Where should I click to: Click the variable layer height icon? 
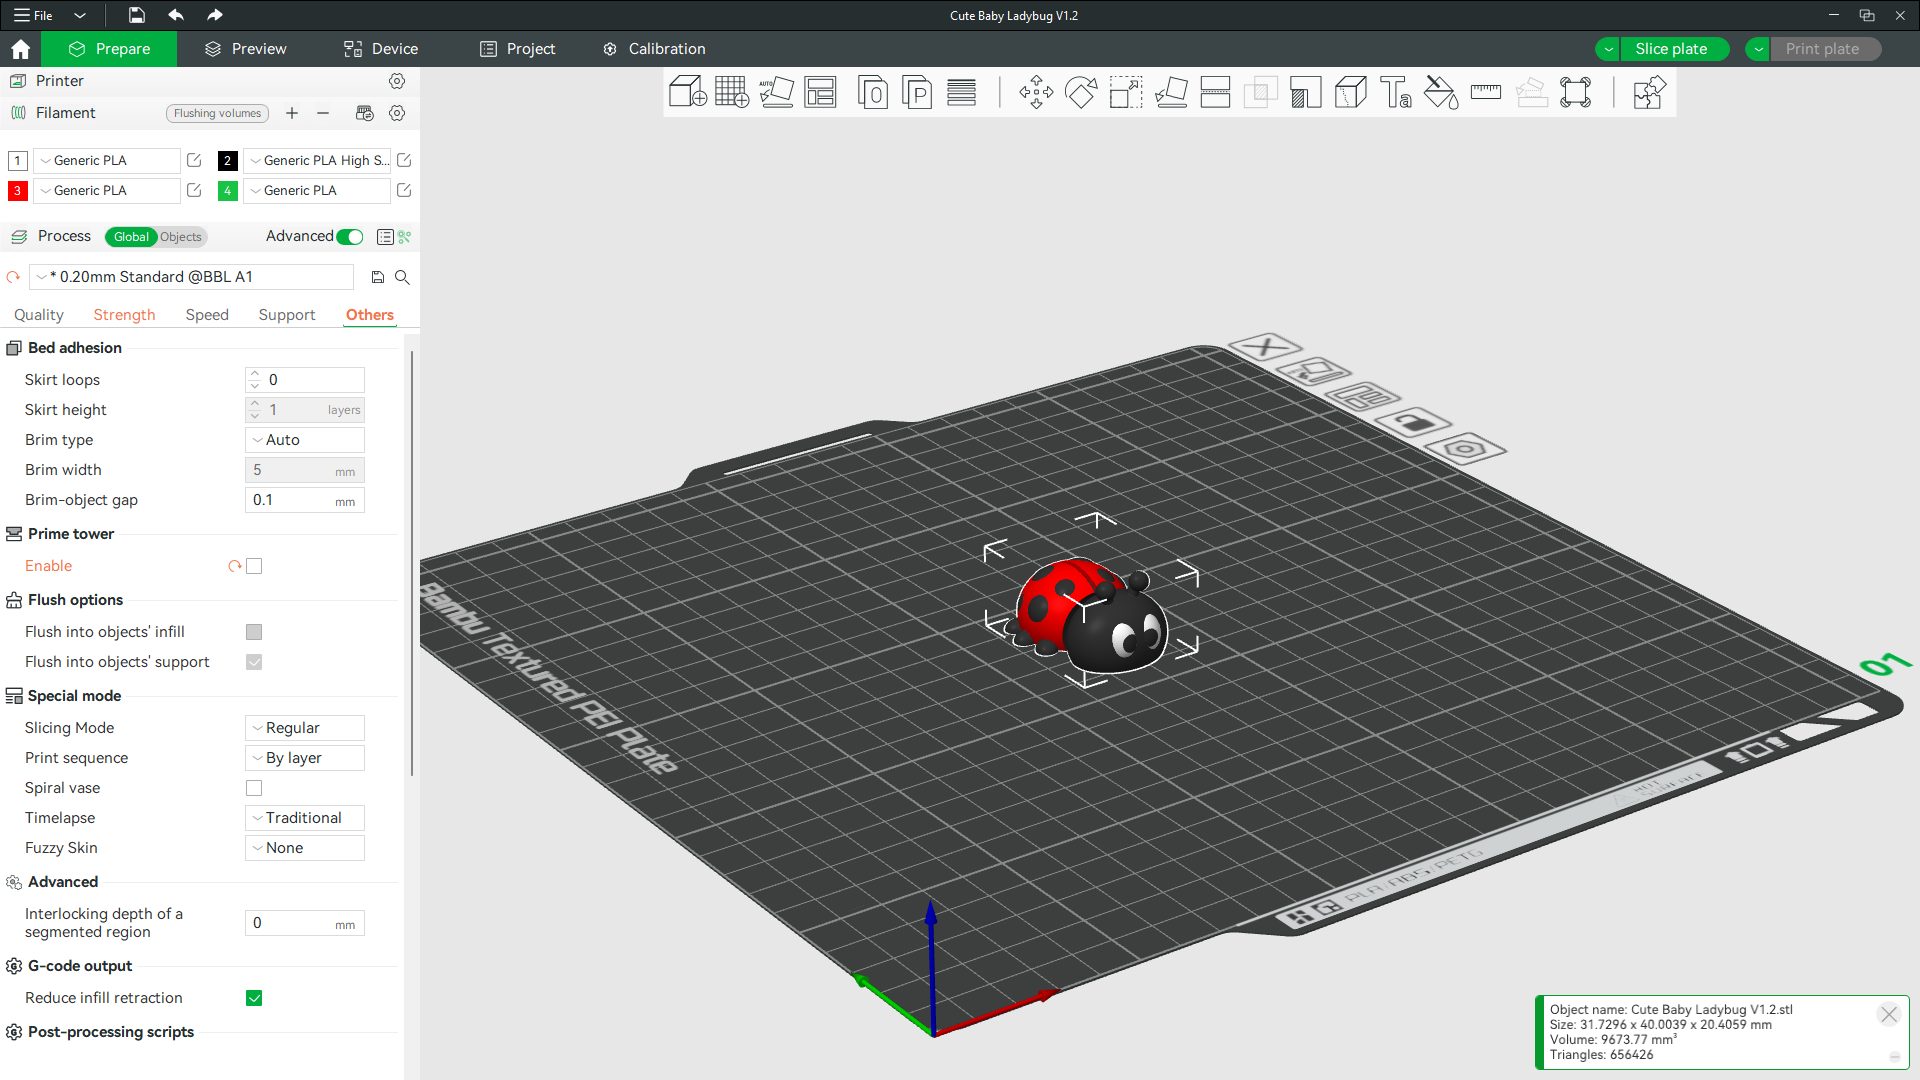(961, 92)
